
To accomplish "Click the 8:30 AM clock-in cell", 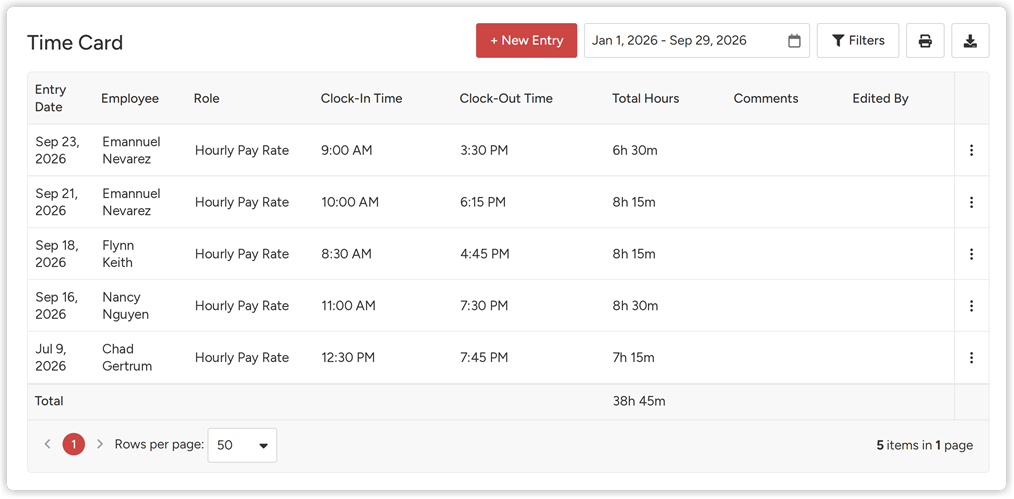I will tap(347, 254).
